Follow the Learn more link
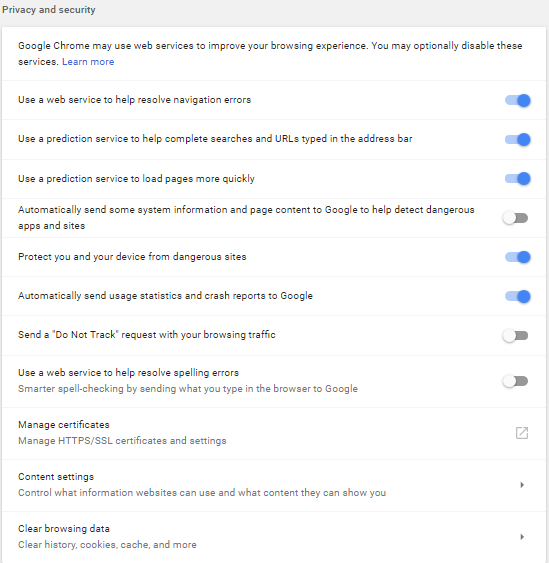The height and width of the screenshot is (563, 549). 88,62
